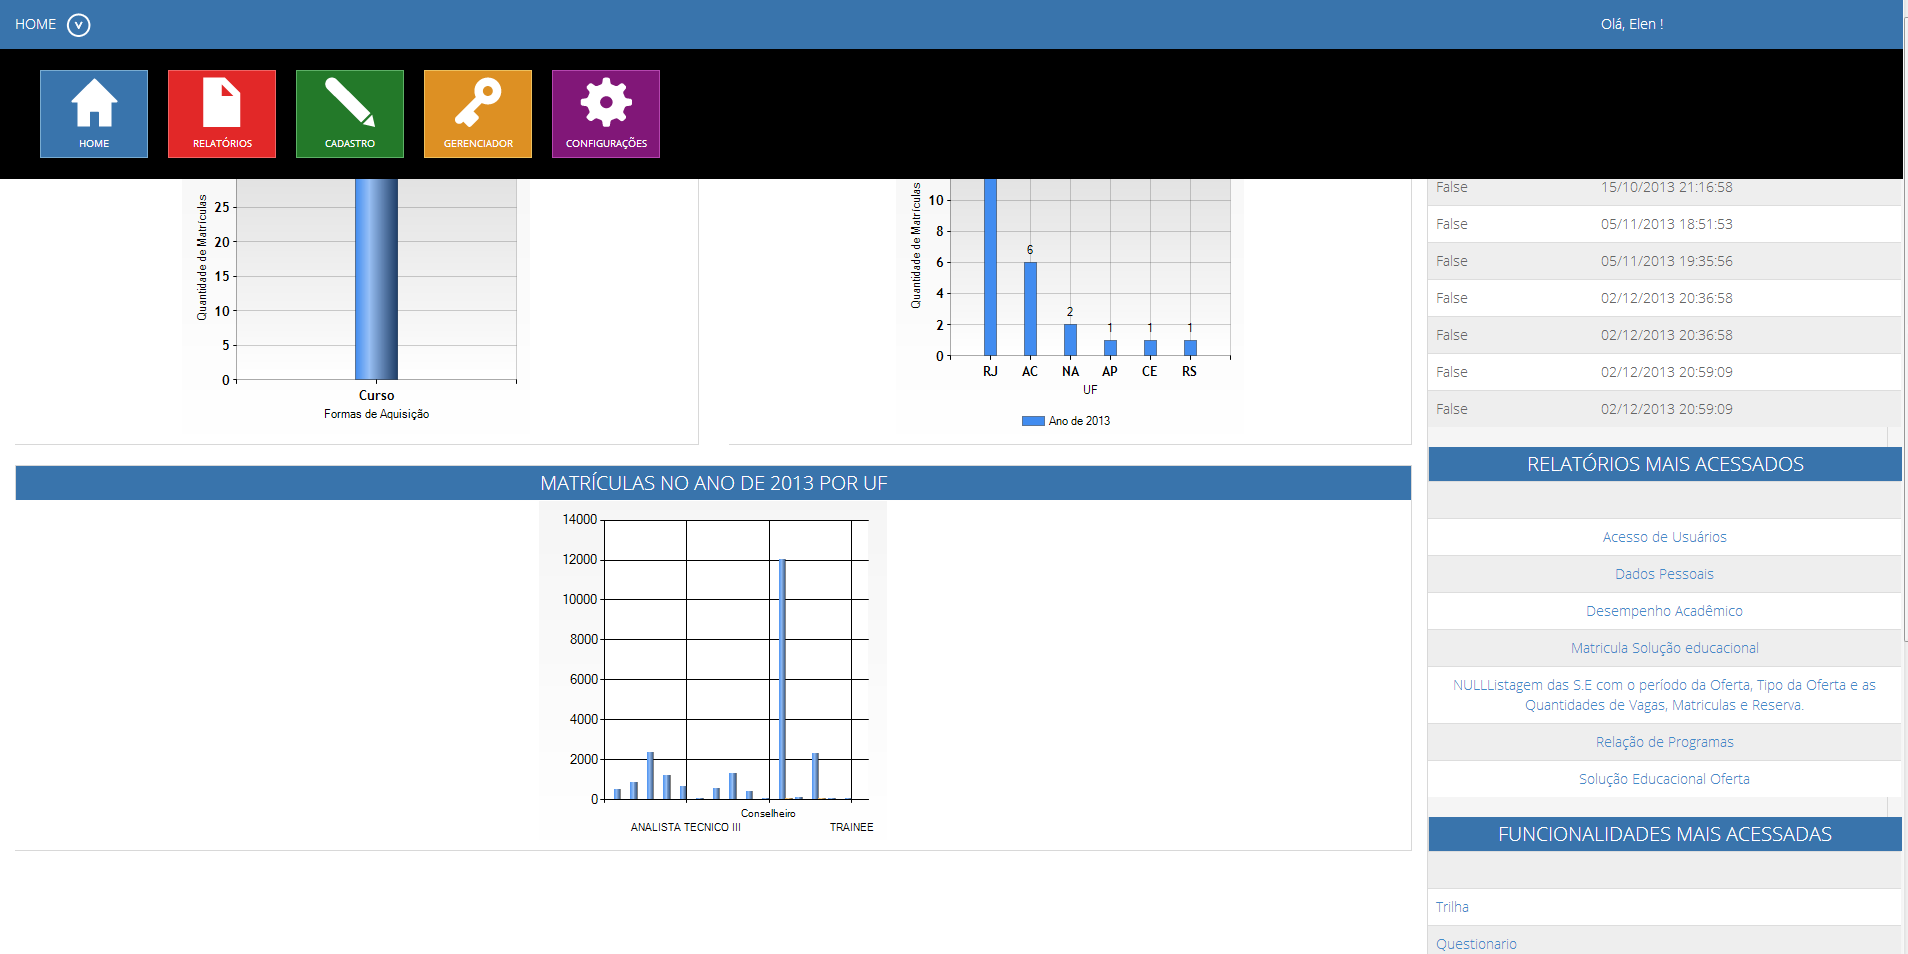
Task: Click the NA bar labeled 2
Action: [x=1070, y=340]
